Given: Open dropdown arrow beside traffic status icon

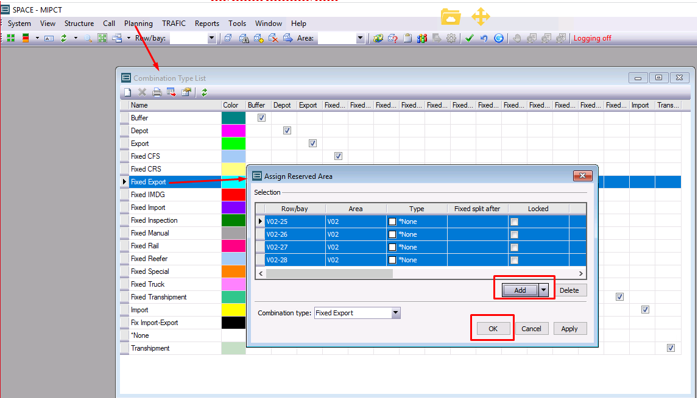Looking at the screenshot, I should (37, 38).
